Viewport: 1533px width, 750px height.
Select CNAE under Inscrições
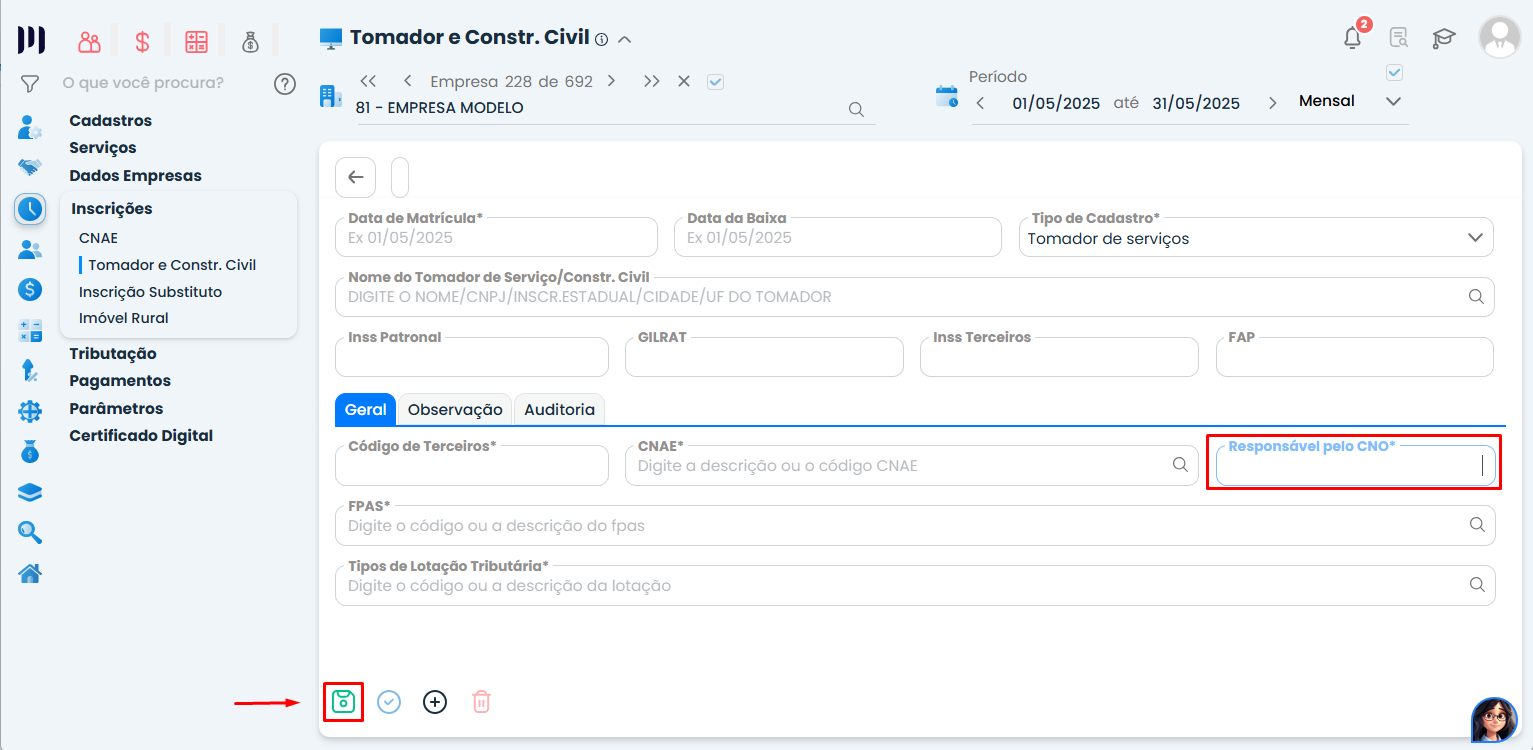point(98,239)
